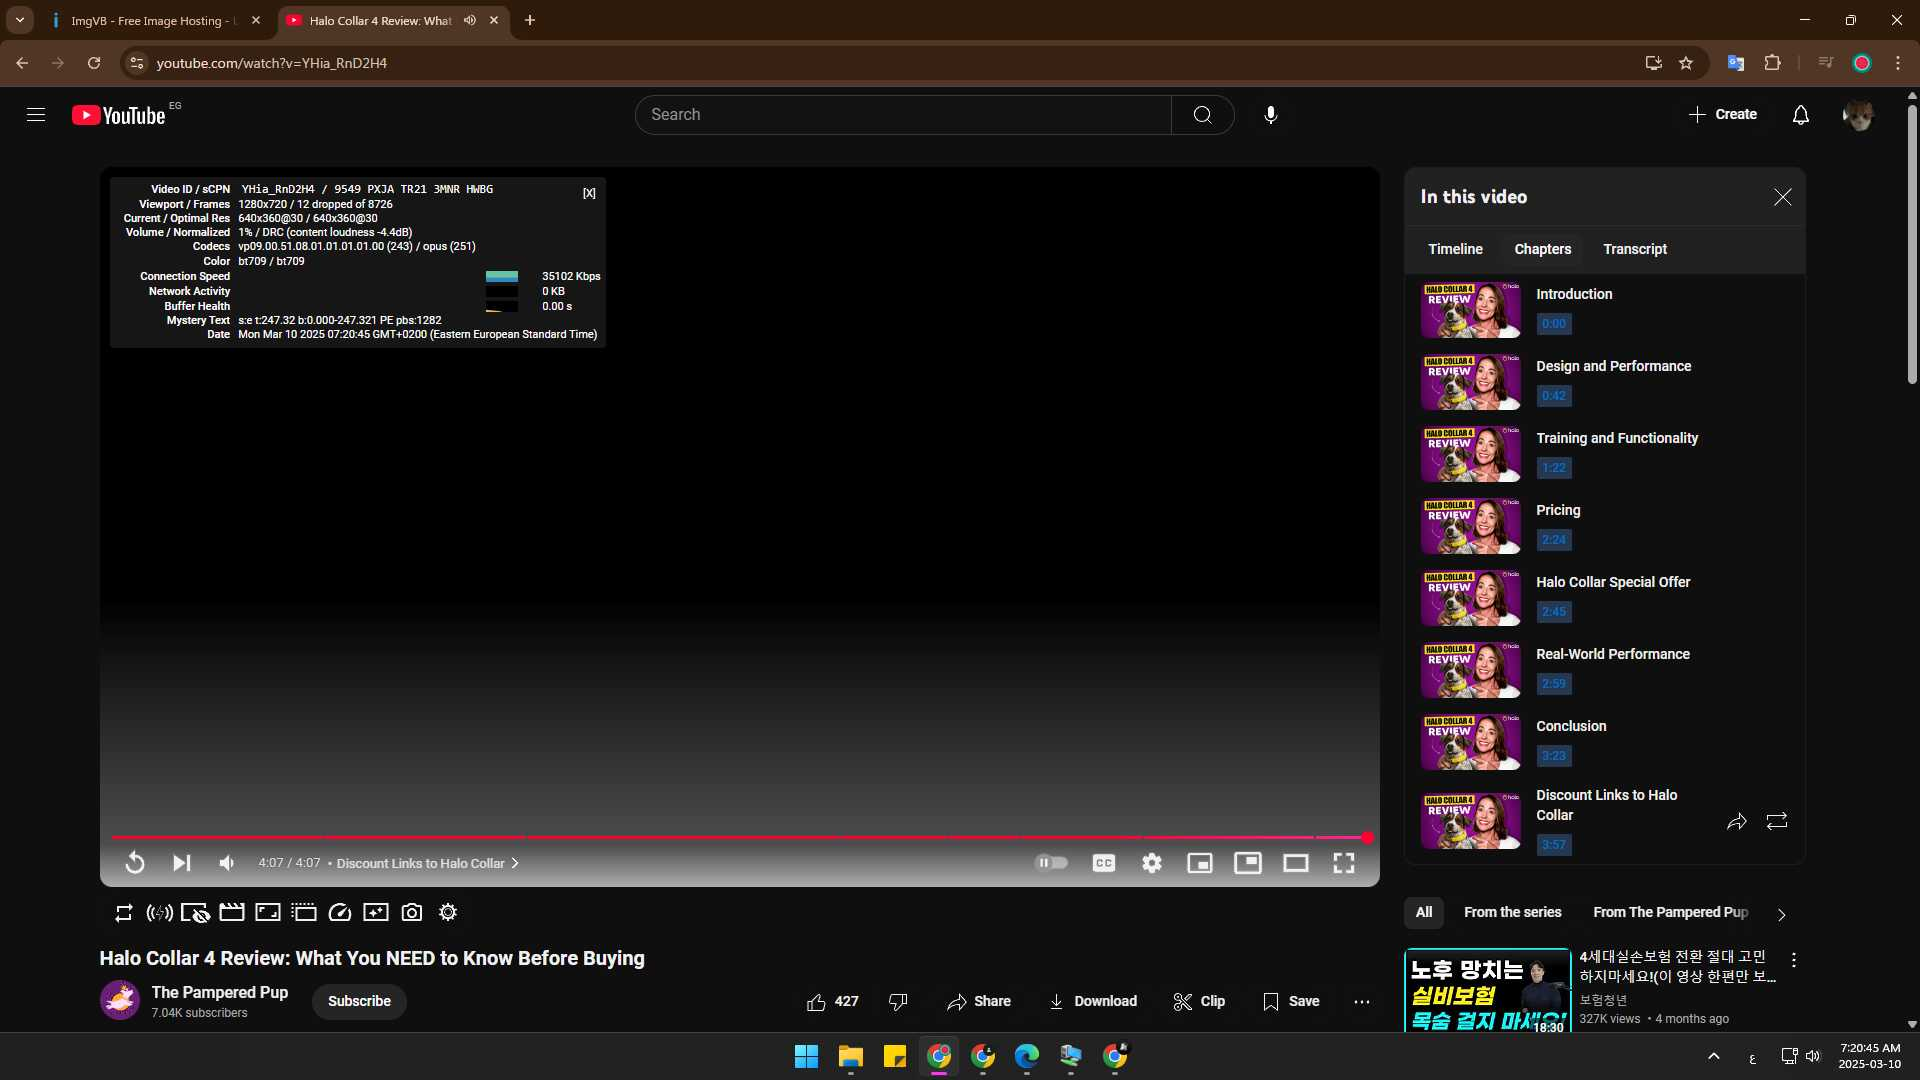1920x1080 pixels.
Task: Switch to Transcript tab
Action: tap(1635, 249)
